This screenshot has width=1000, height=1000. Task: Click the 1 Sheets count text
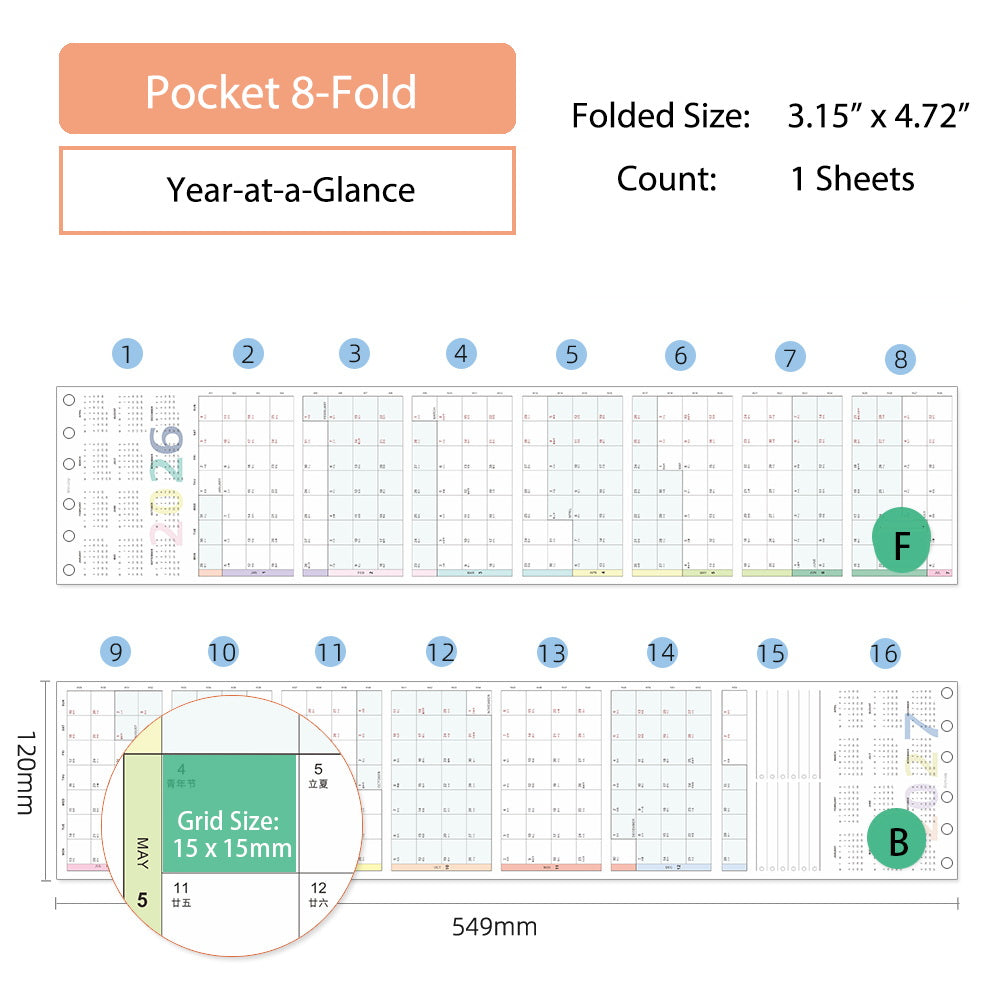tap(852, 179)
